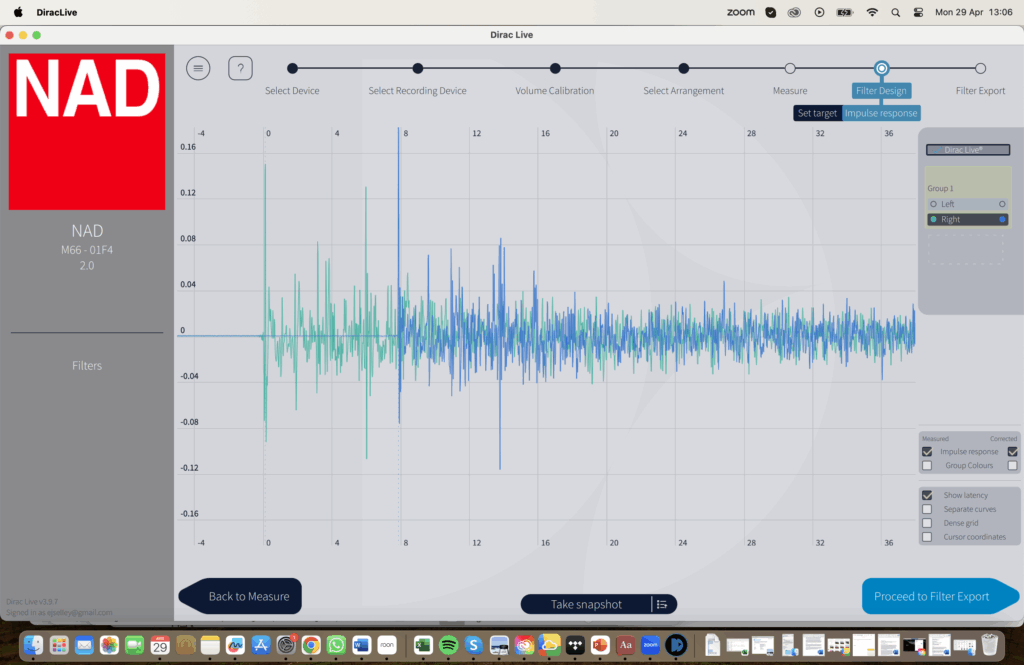Disable the Show latency checkbox
Viewport: 1024px width, 665px height.
point(927,495)
